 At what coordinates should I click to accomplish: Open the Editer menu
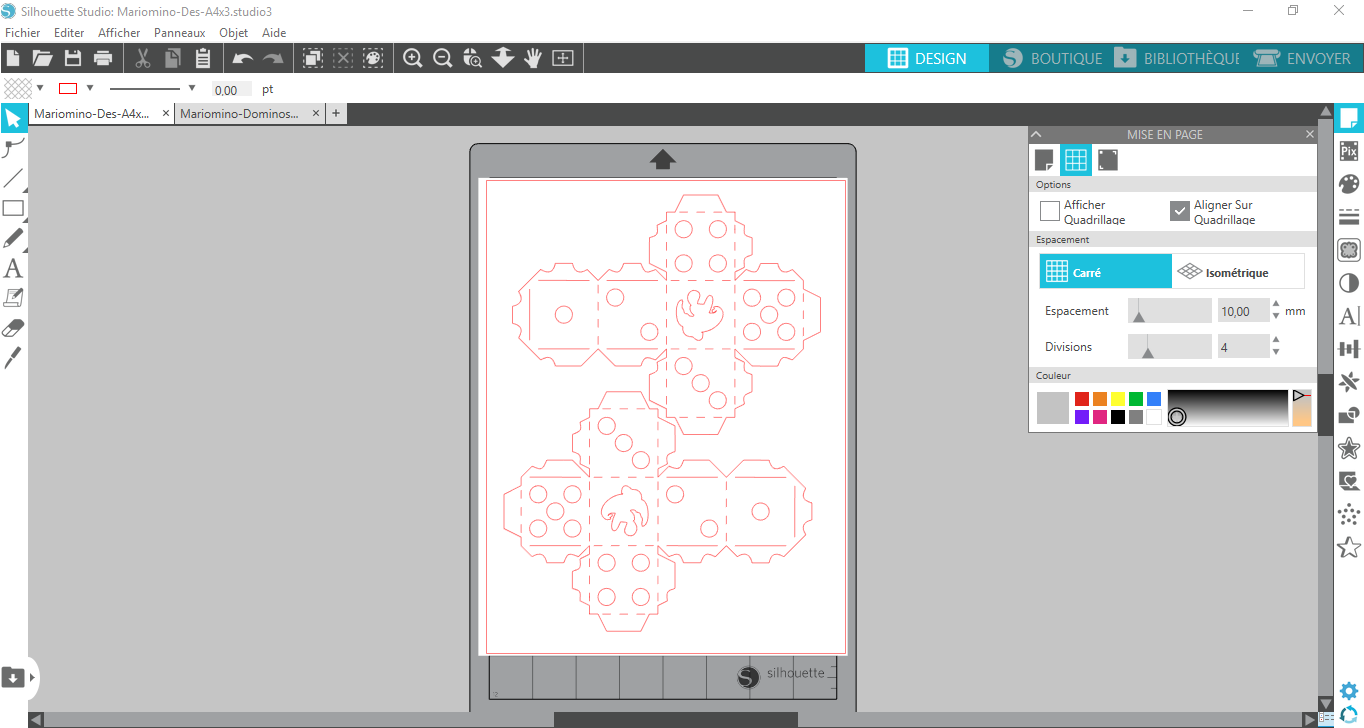69,33
